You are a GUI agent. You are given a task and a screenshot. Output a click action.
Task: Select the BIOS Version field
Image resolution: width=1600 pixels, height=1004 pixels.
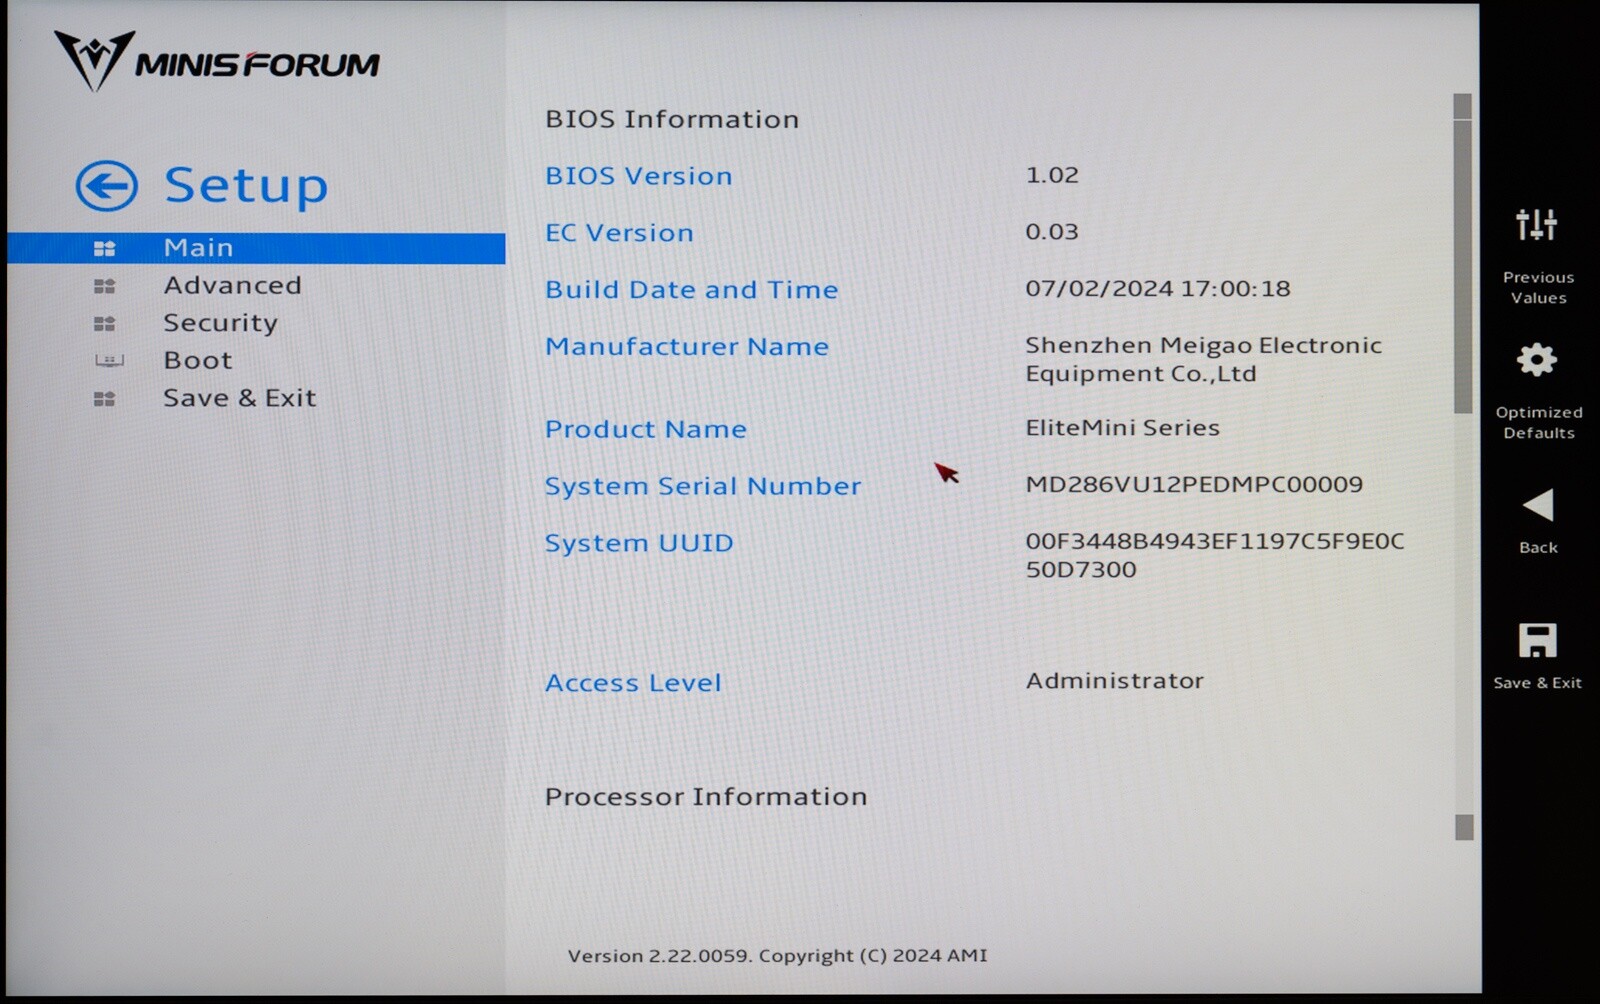[638, 176]
